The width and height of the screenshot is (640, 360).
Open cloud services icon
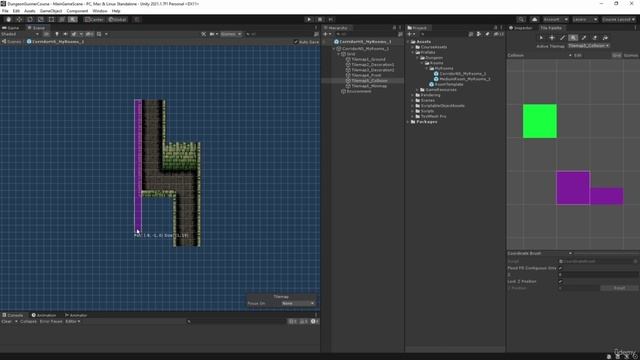534,19
